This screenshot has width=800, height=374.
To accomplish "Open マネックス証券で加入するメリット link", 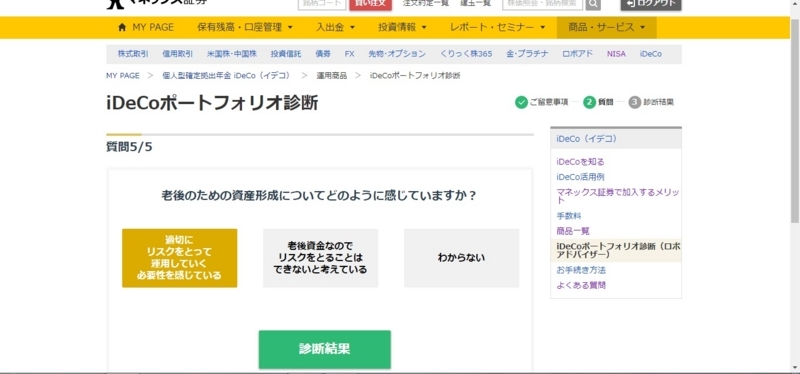I will click(617, 196).
